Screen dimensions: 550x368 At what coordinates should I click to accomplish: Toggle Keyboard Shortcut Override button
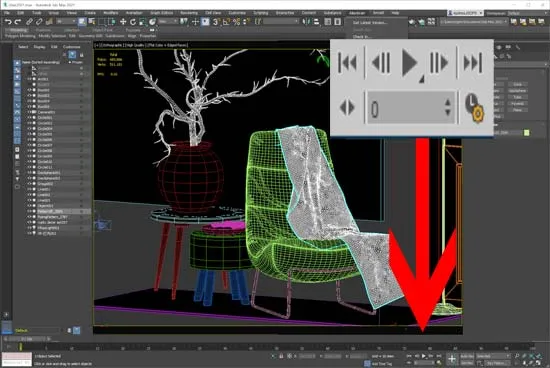pyautogui.click(x=205, y=22)
